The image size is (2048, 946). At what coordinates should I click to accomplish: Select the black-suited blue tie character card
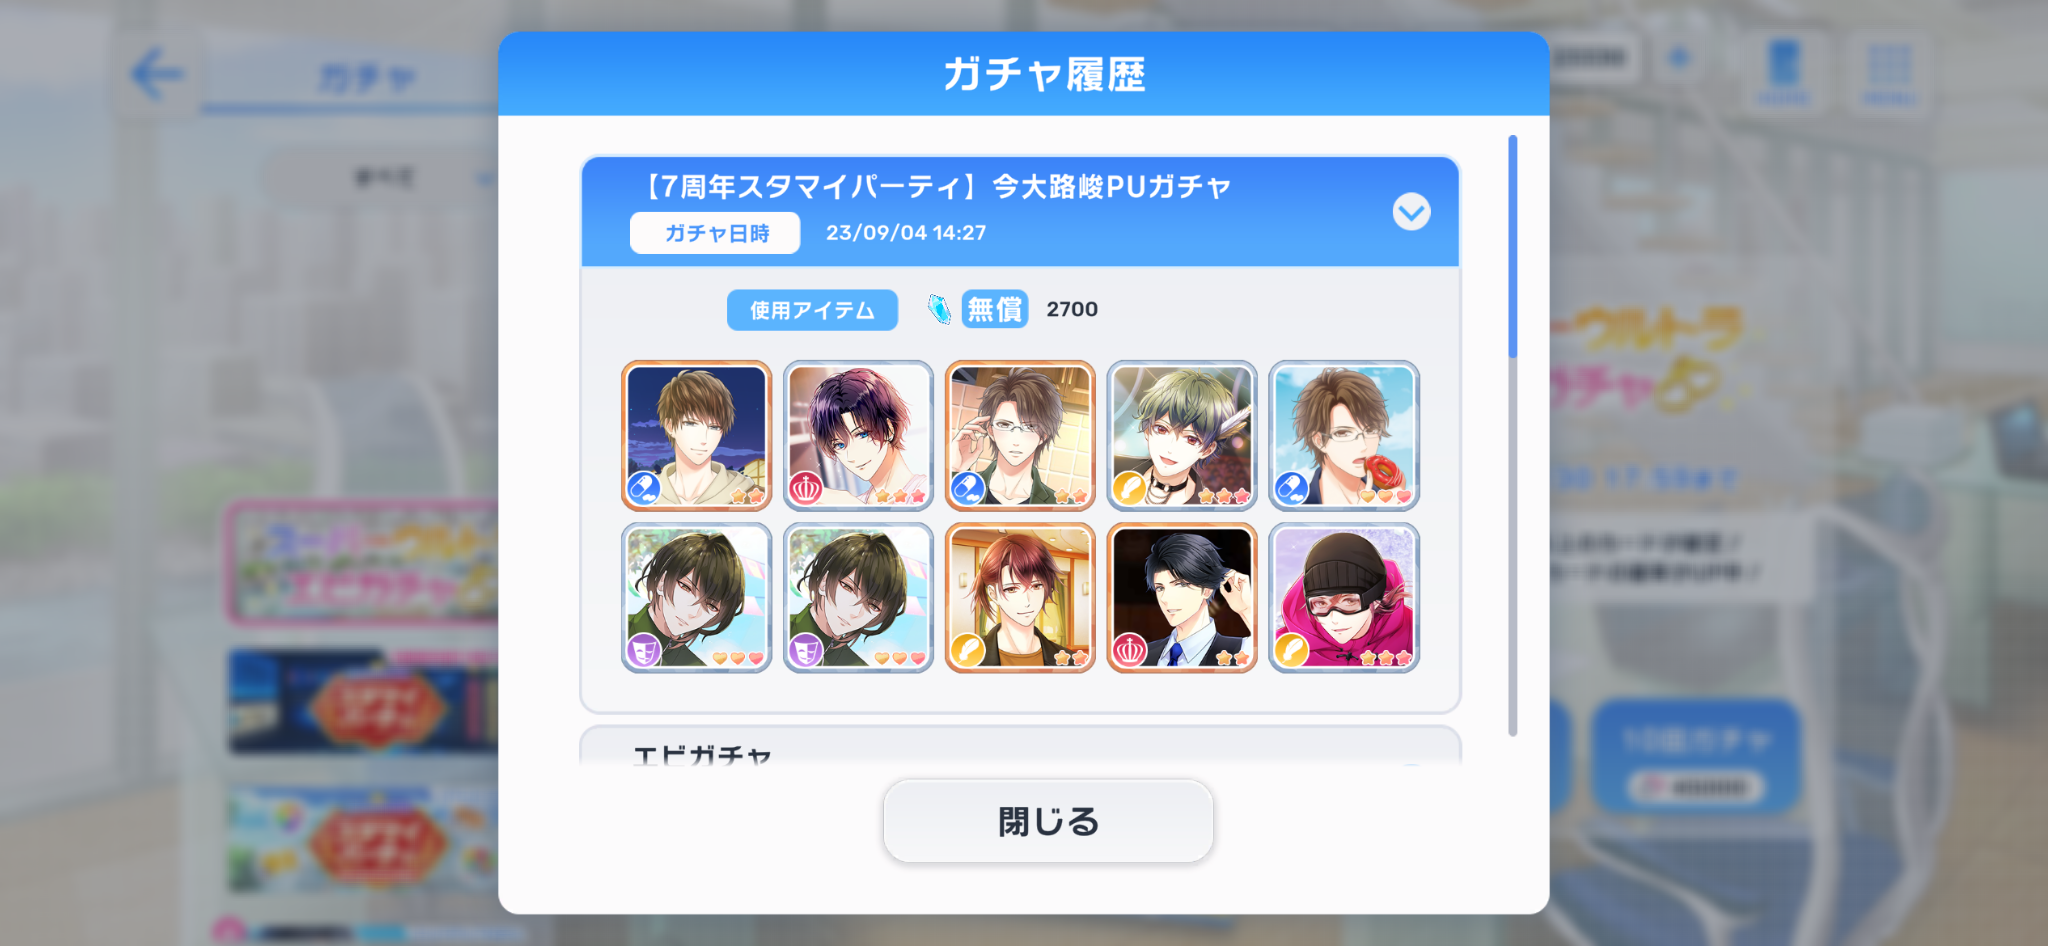click(1182, 597)
